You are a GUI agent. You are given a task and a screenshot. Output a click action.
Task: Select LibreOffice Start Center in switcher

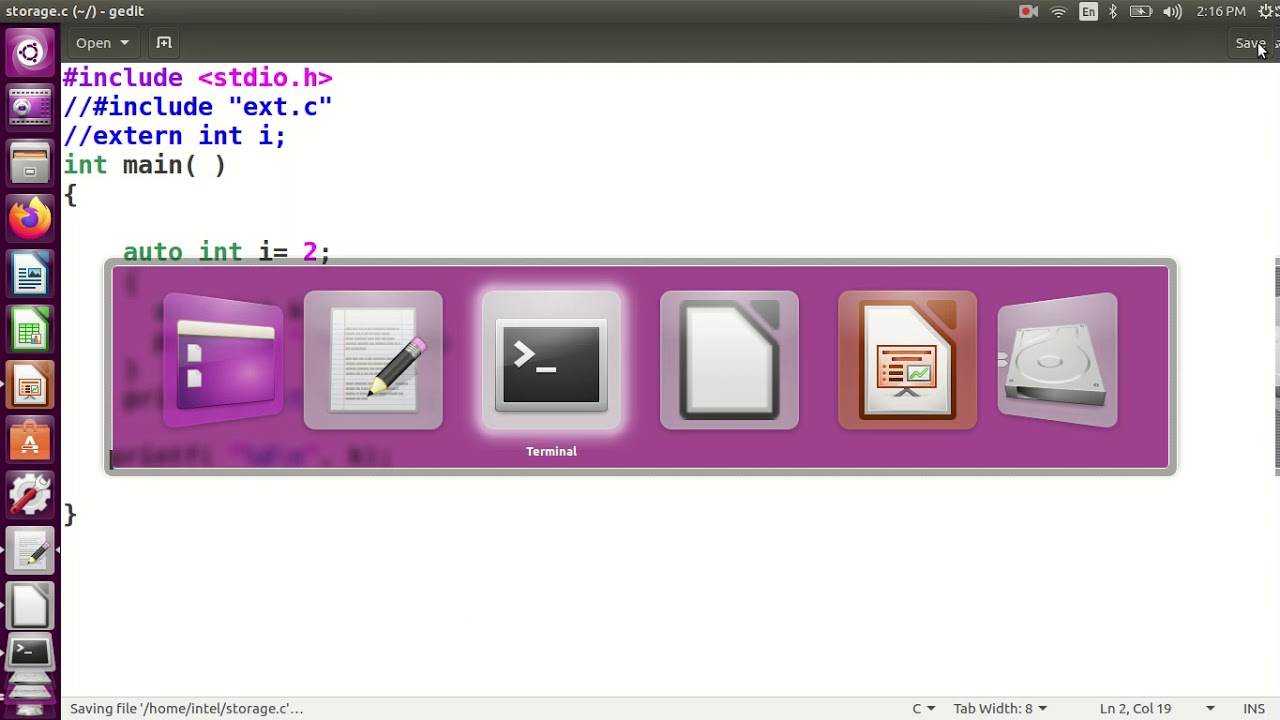729,360
